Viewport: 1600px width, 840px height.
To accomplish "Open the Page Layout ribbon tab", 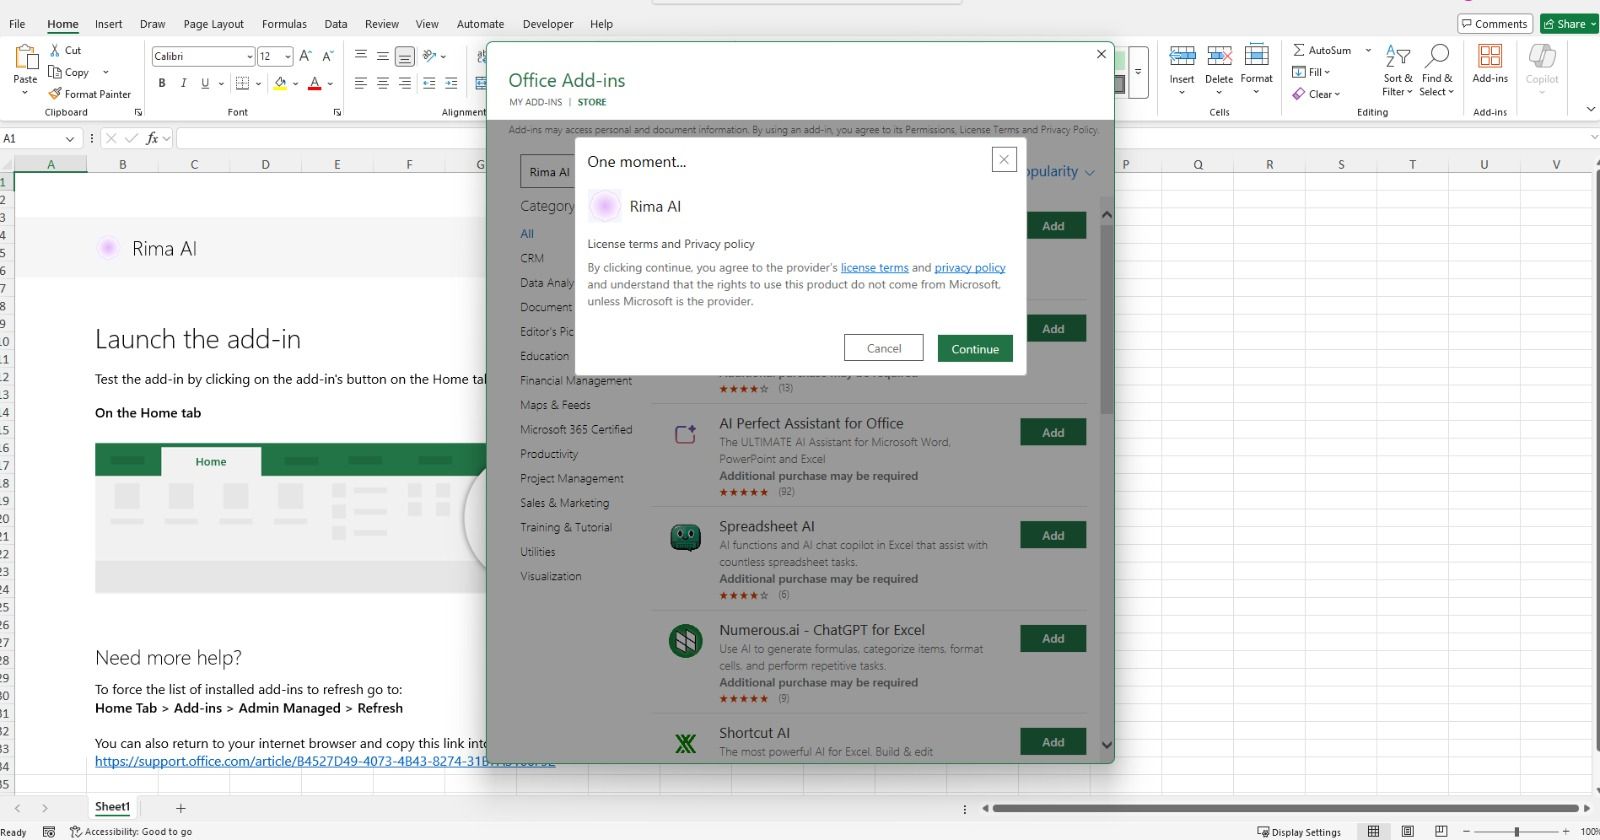I will (213, 24).
